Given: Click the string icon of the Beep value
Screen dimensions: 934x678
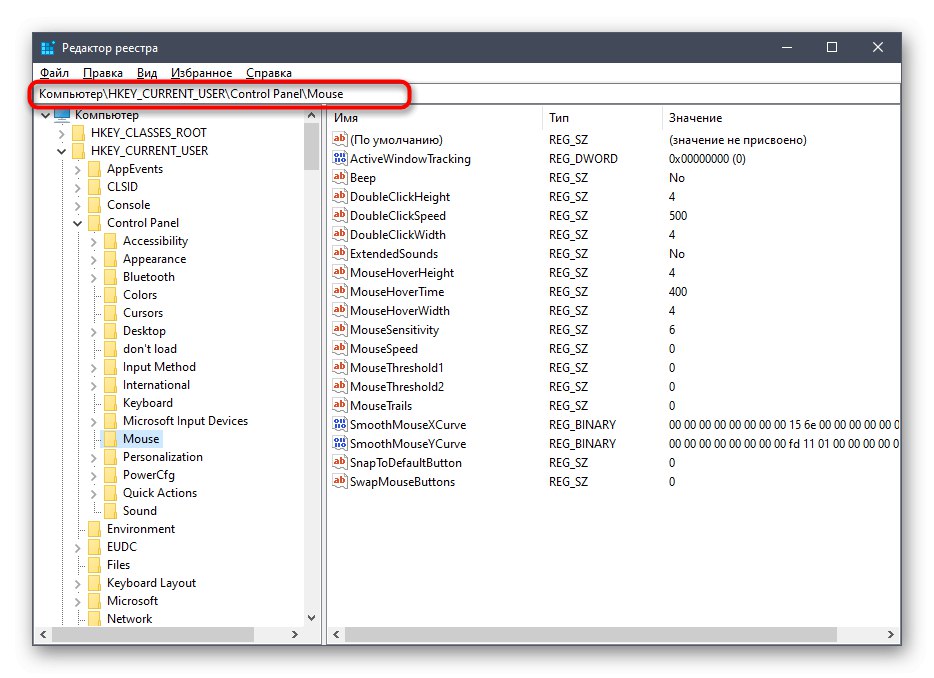Looking at the screenshot, I should pyautogui.click(x=340, y=177).
